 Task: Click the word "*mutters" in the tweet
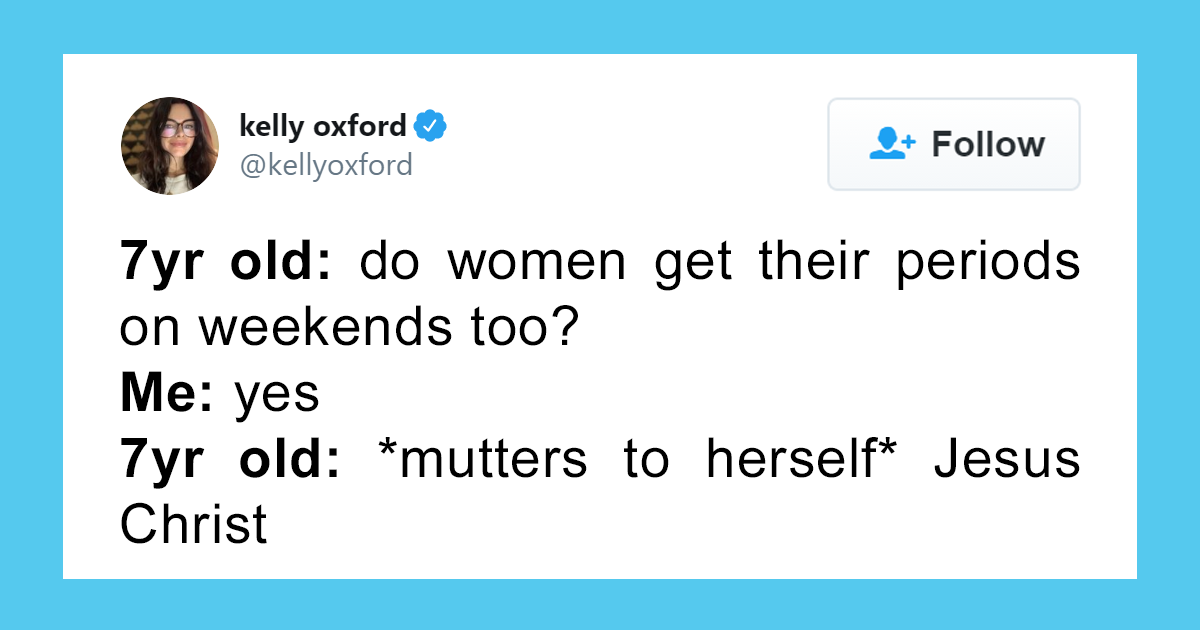[483, 460]
